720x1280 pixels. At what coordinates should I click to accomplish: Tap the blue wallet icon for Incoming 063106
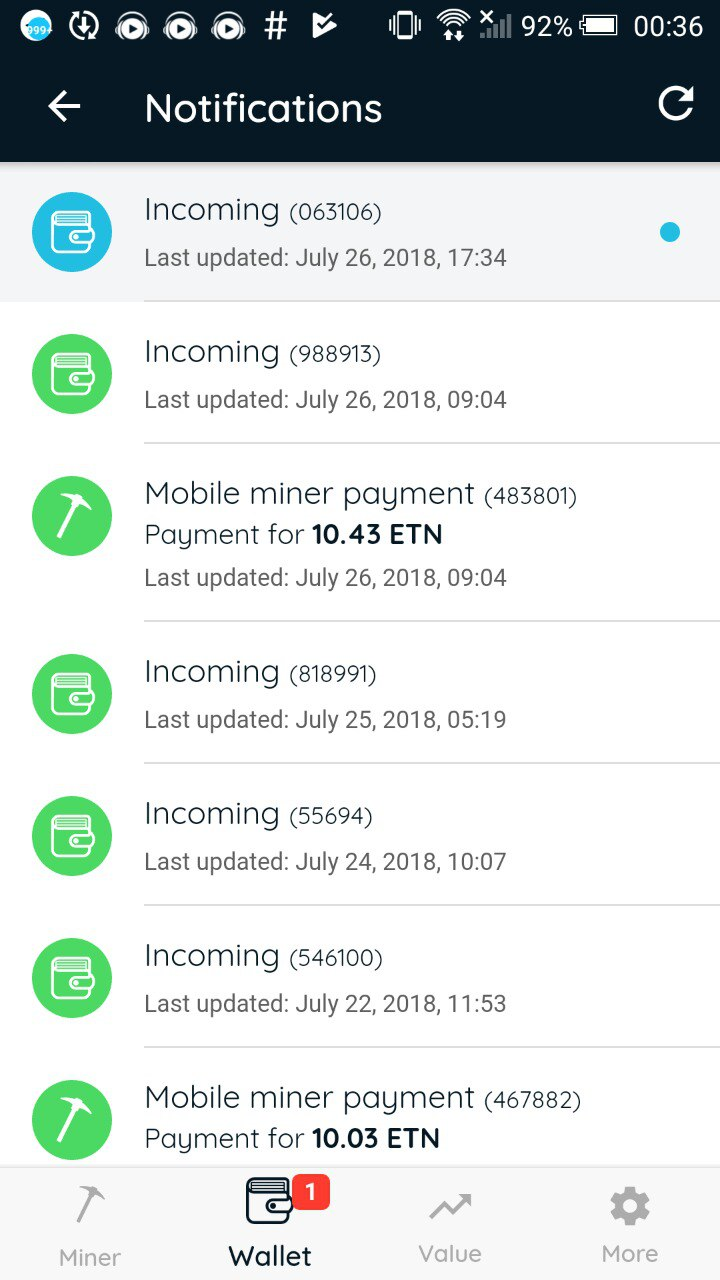72,232
